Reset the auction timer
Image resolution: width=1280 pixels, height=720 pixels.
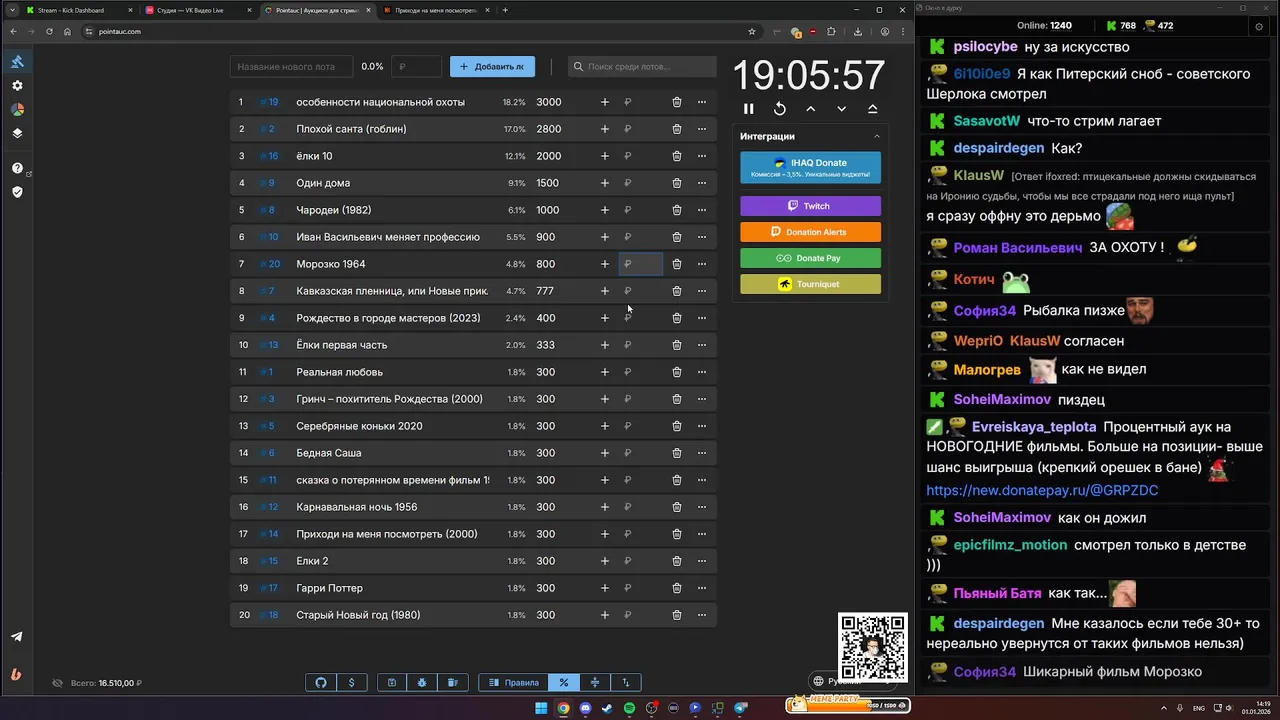point(780,109)
